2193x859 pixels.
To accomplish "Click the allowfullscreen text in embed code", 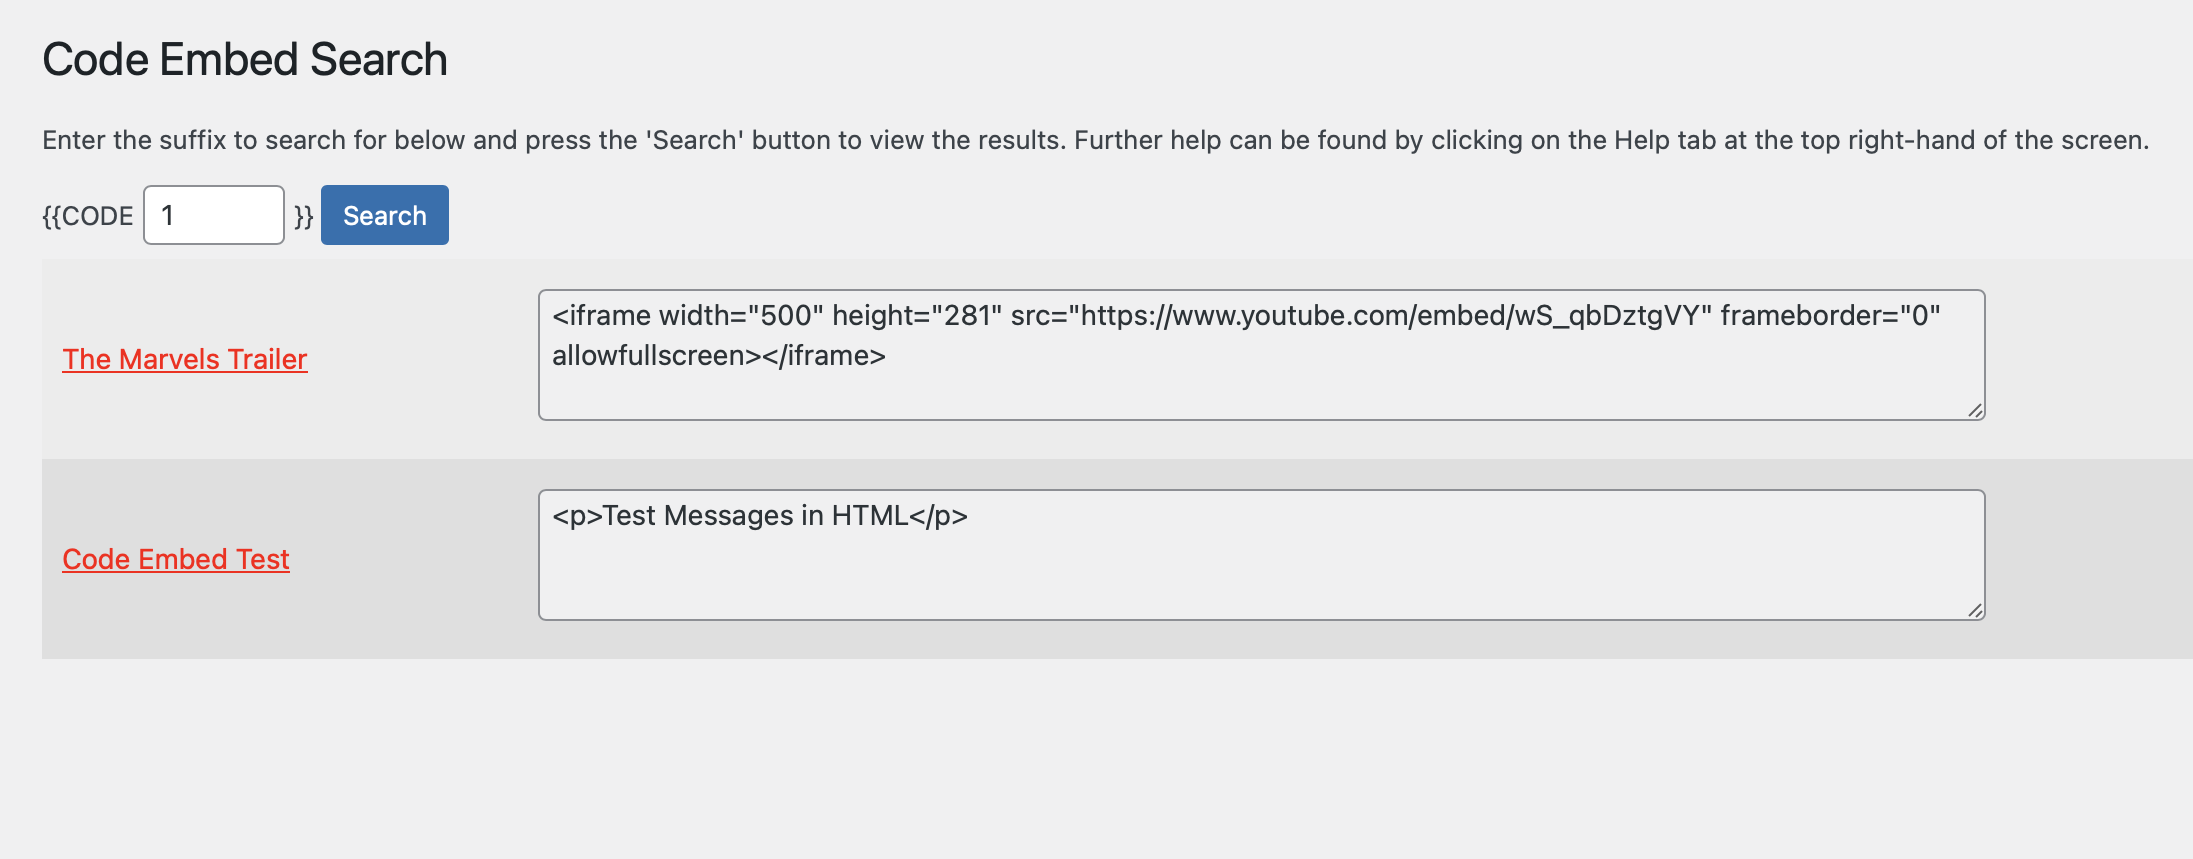I will [650, 354].
